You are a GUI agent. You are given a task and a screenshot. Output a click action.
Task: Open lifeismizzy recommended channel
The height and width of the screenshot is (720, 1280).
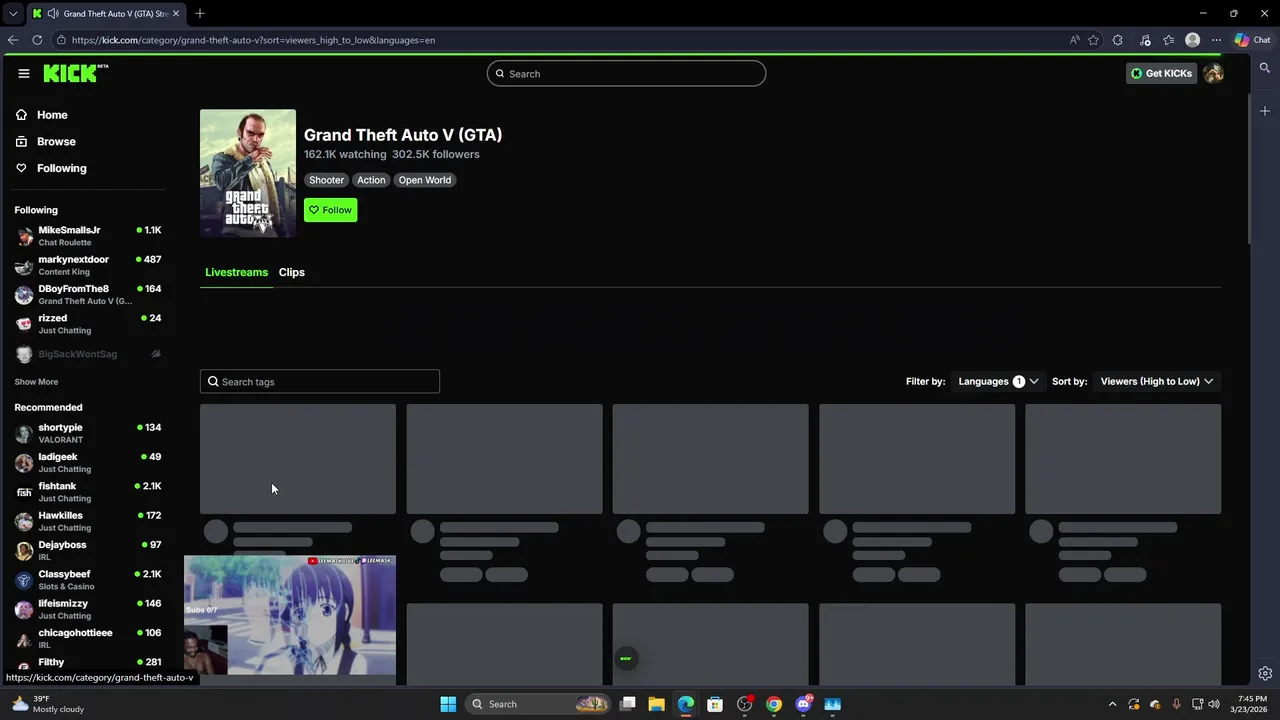(x=88, y=609)
